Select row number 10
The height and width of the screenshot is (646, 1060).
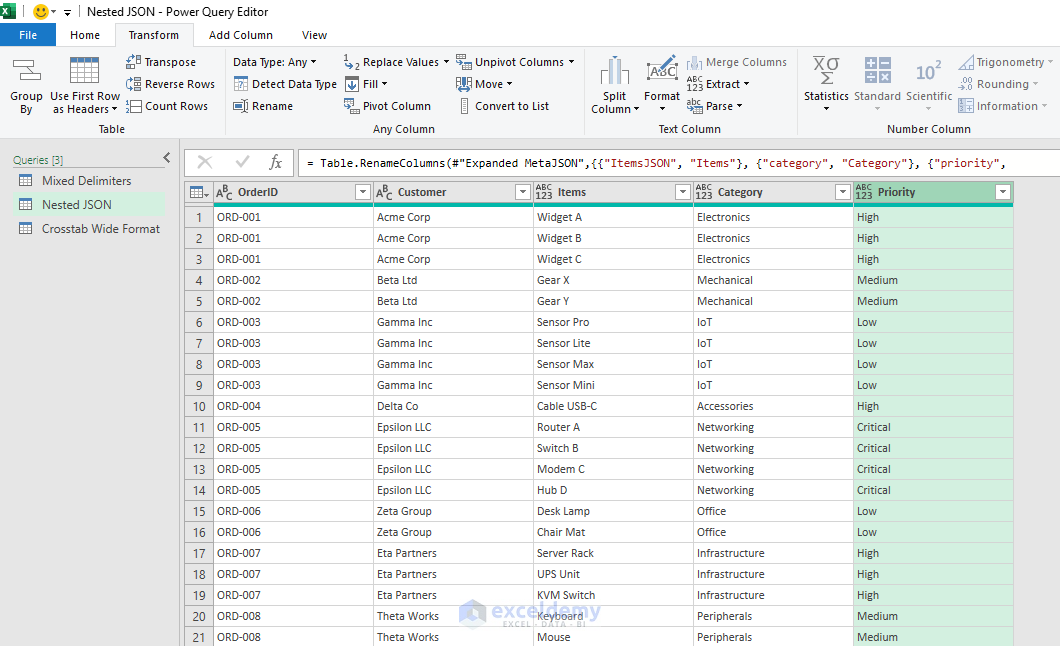pyautogui.click(x=199, y=406)
